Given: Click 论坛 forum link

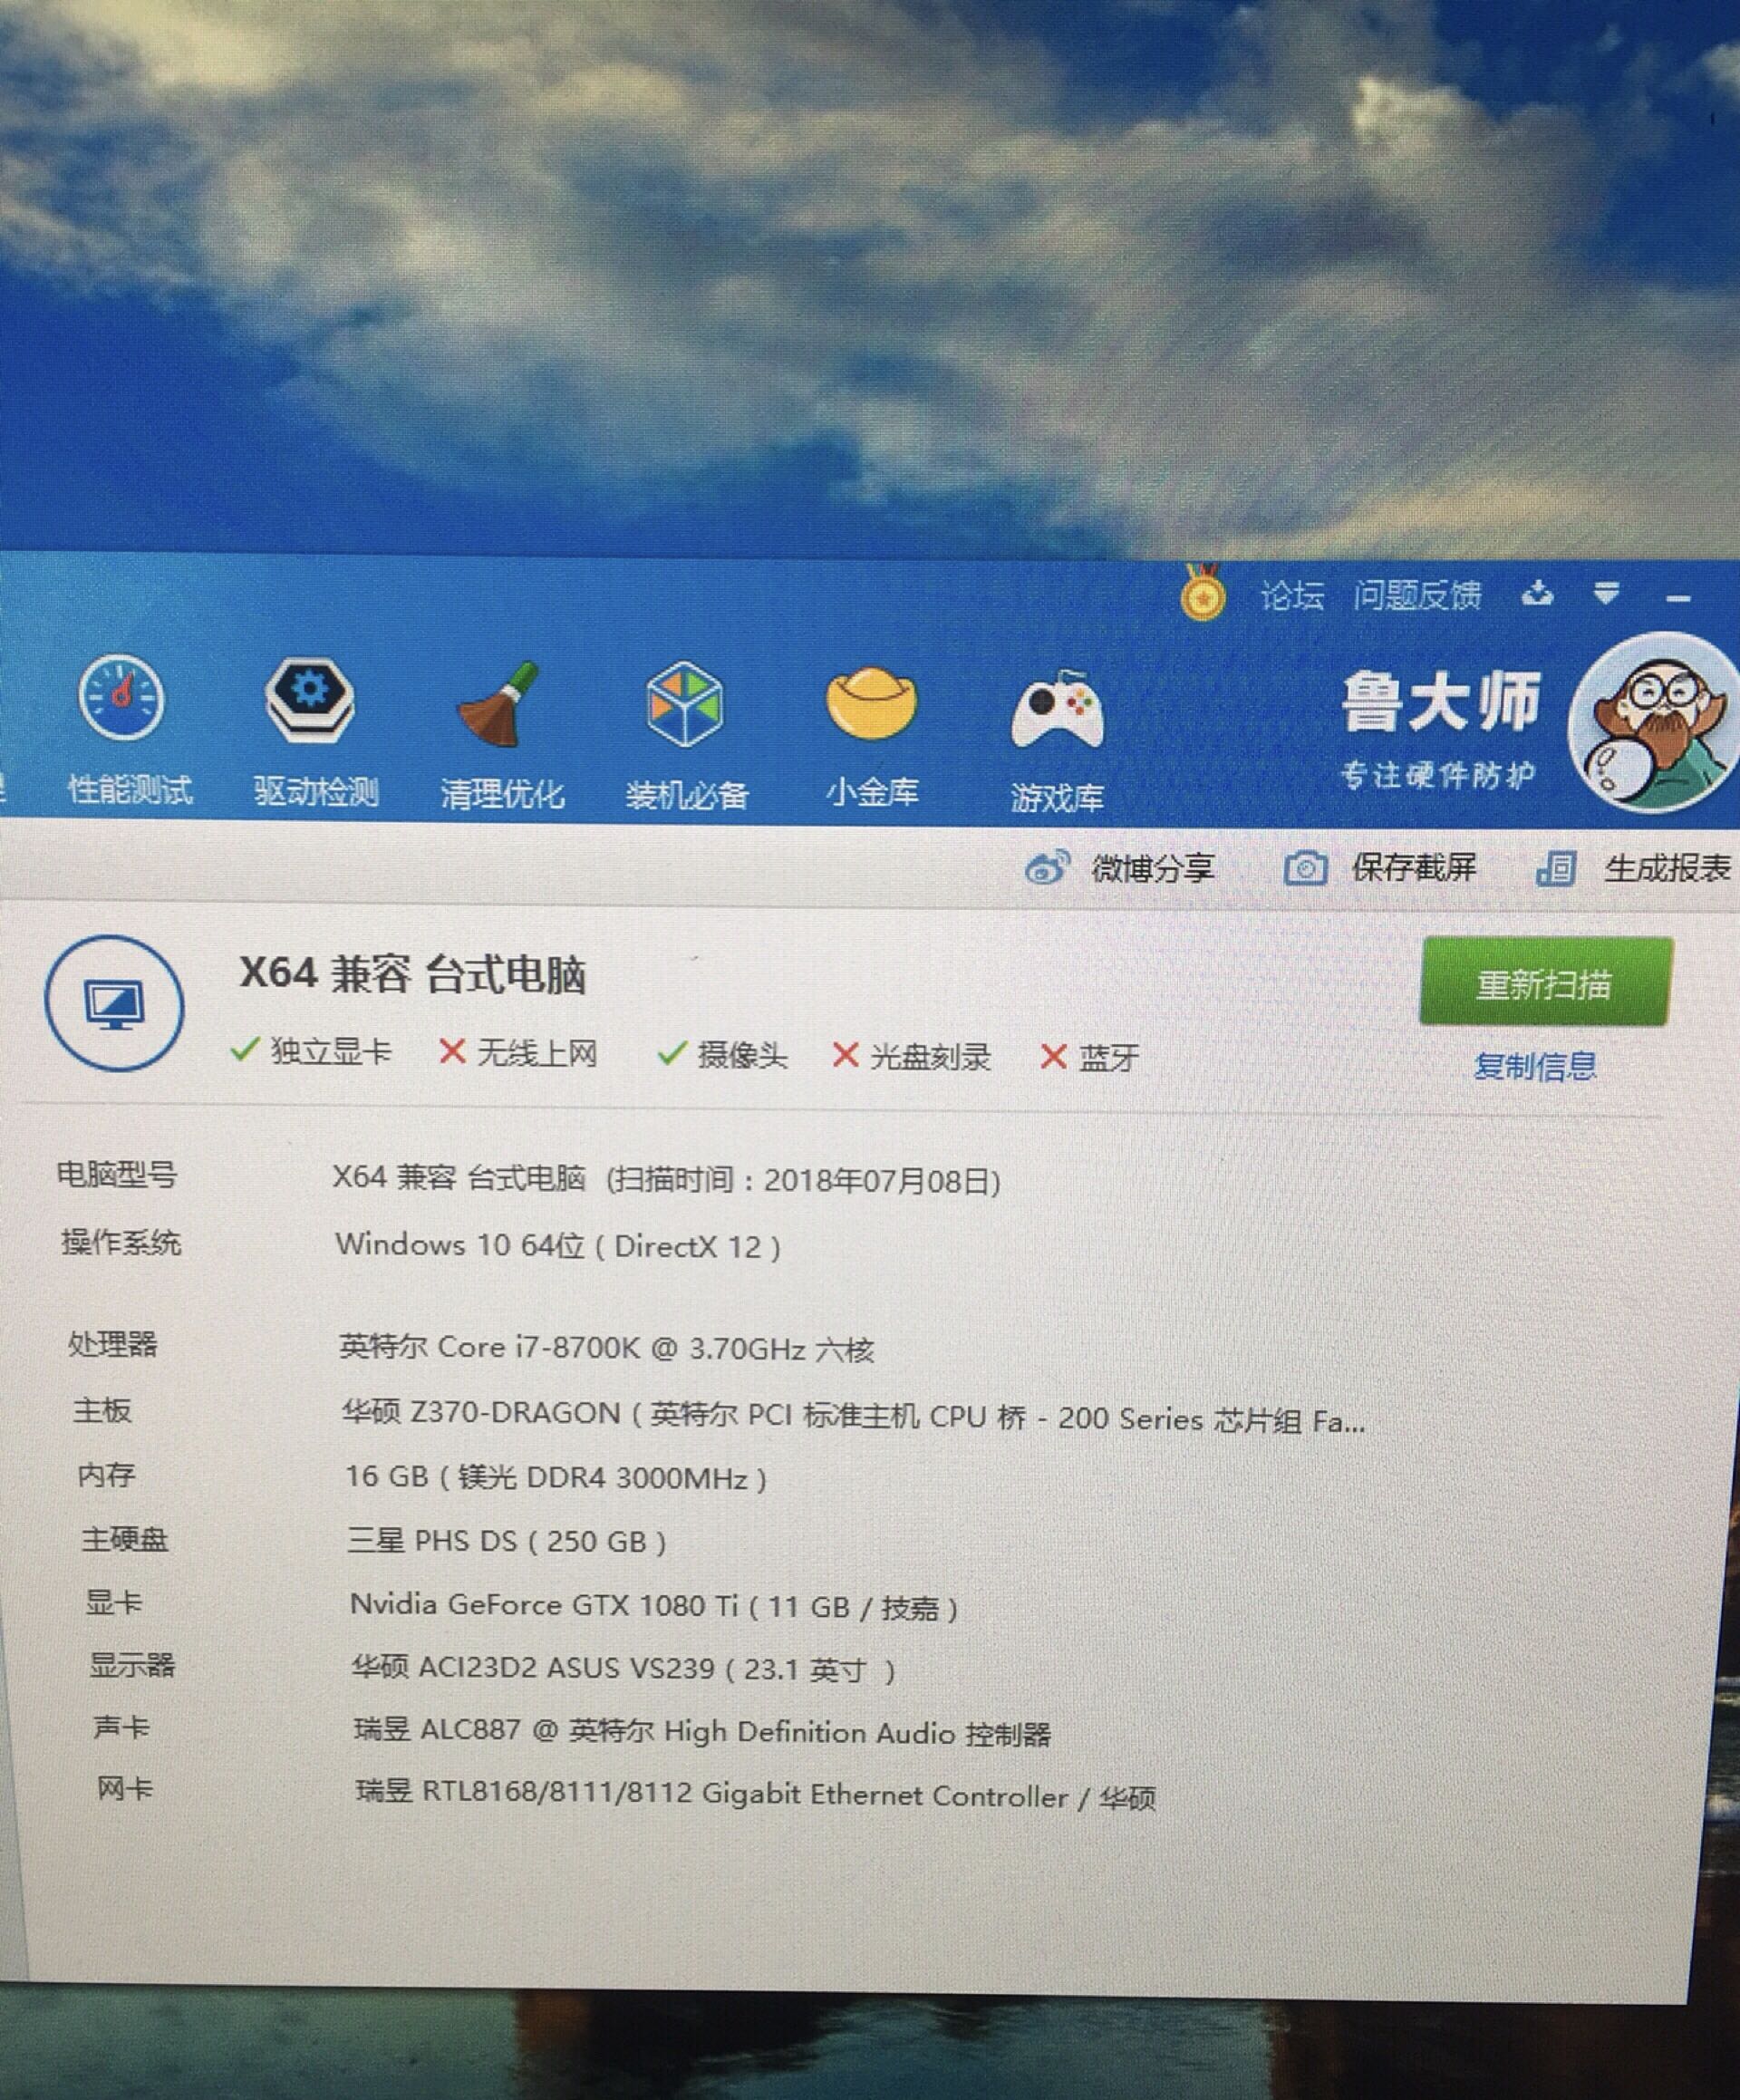Looking at the screenshot, I should coord(1291,596).
